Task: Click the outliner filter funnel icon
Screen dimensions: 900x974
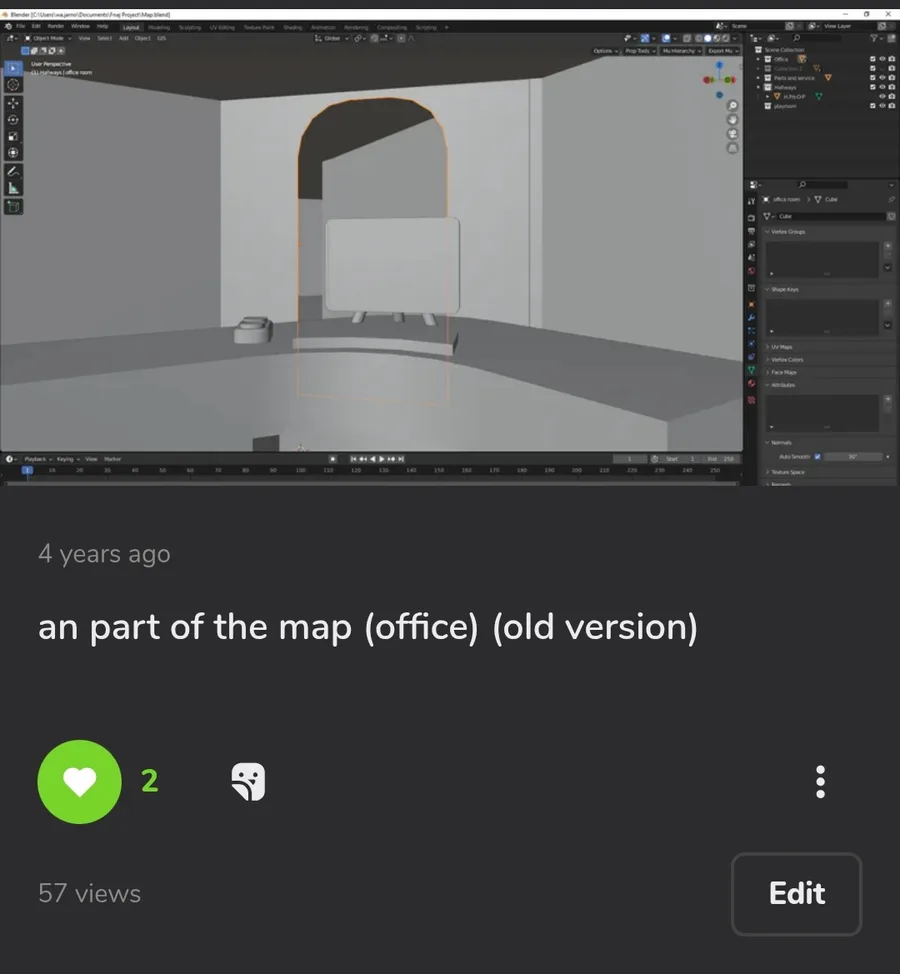Action: click(874, 38)
